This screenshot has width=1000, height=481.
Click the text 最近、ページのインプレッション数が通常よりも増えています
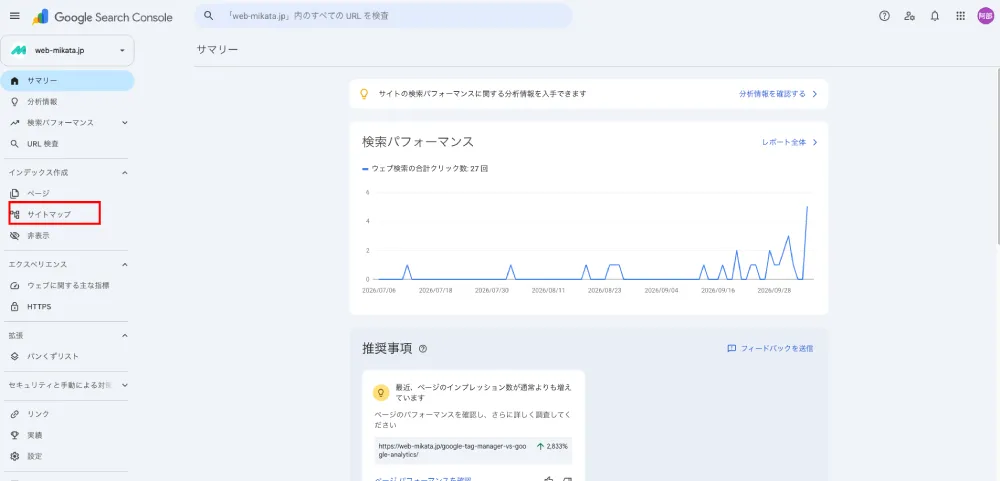[483, 392]
